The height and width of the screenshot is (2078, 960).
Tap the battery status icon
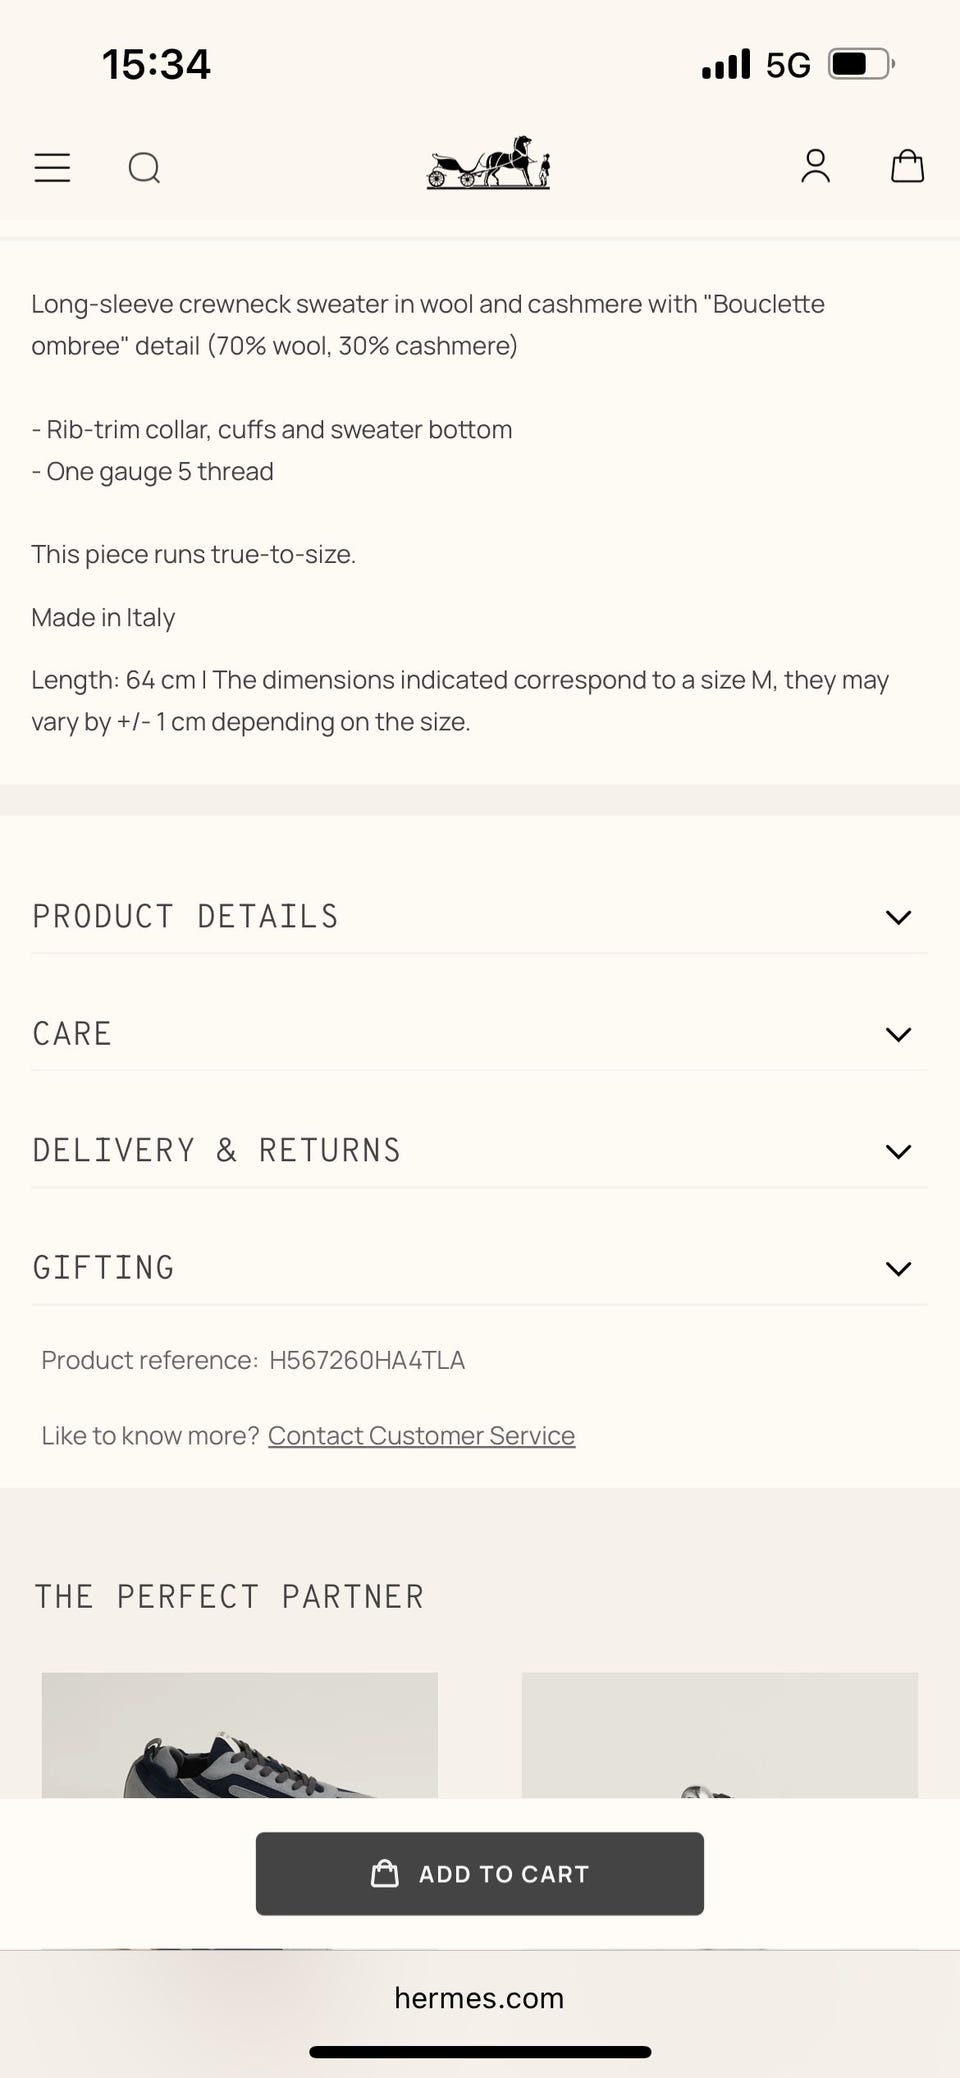pyautogui.click(x=861, y=64)
